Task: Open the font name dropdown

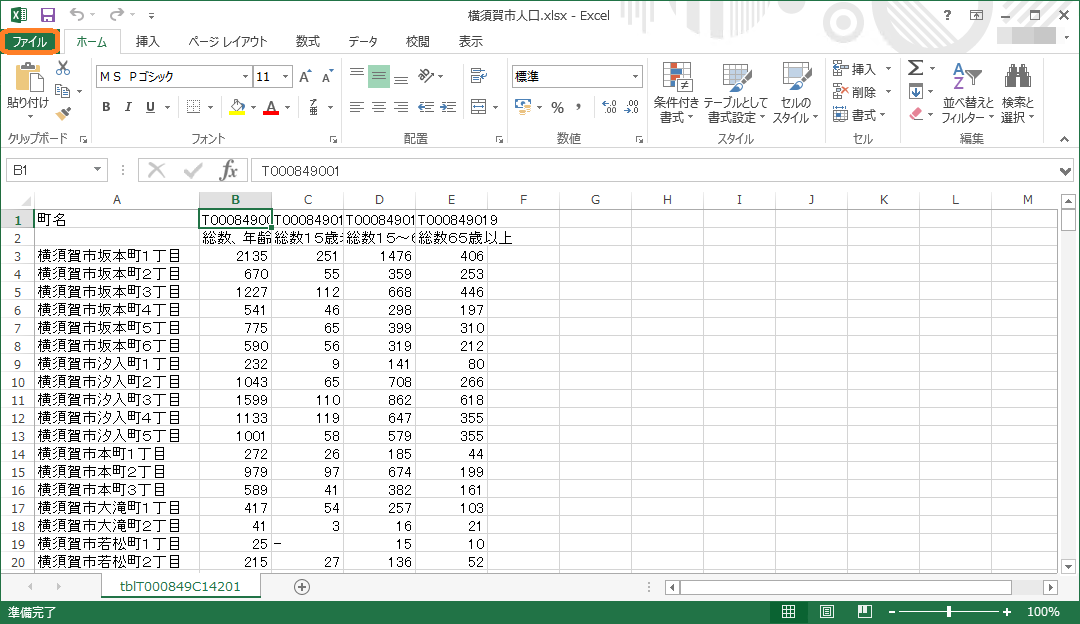Action: point(245,77)
